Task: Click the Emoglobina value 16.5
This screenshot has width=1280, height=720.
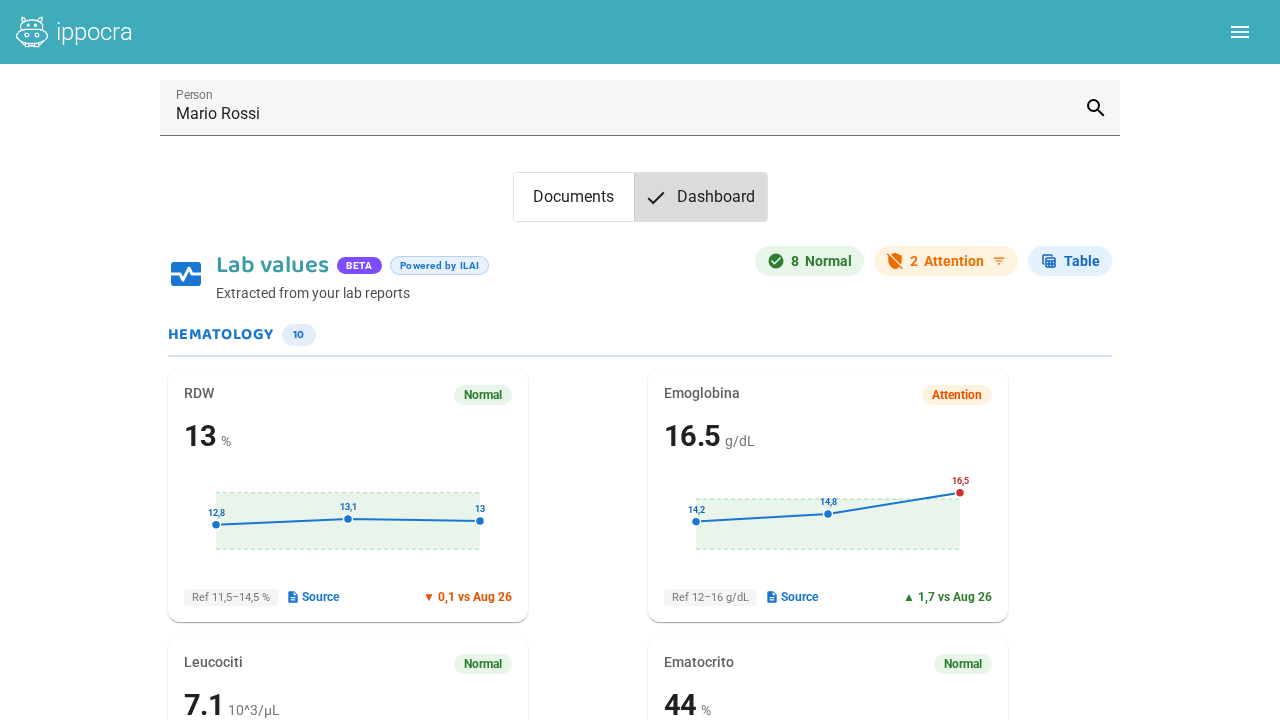Action: 692,436
